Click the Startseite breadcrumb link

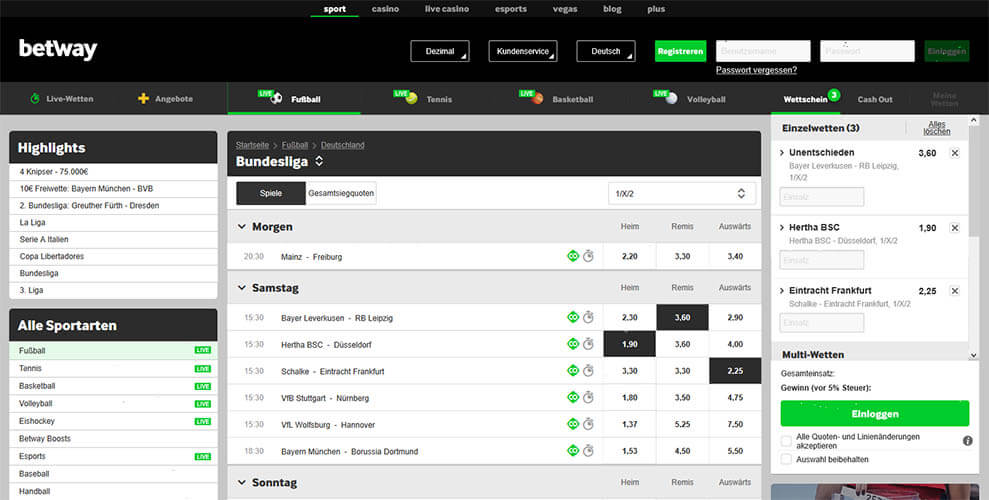pyautogui.click(x=252, y=145)
